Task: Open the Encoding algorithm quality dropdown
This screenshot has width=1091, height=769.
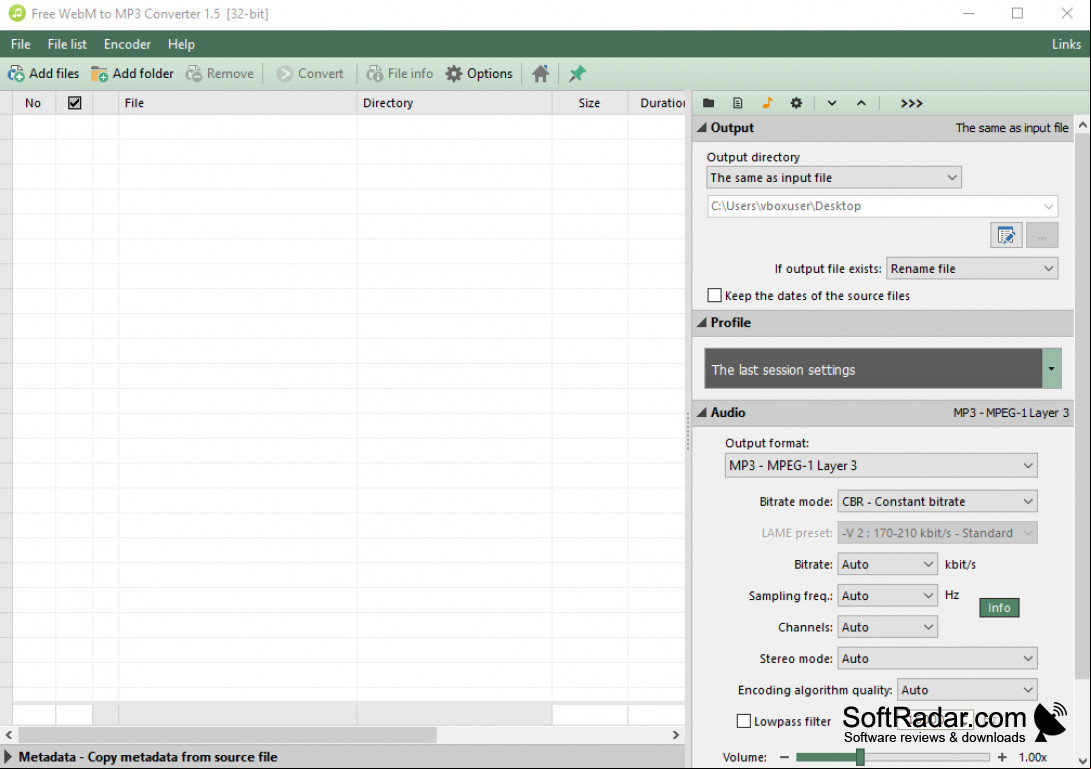Action: [967, 690]
